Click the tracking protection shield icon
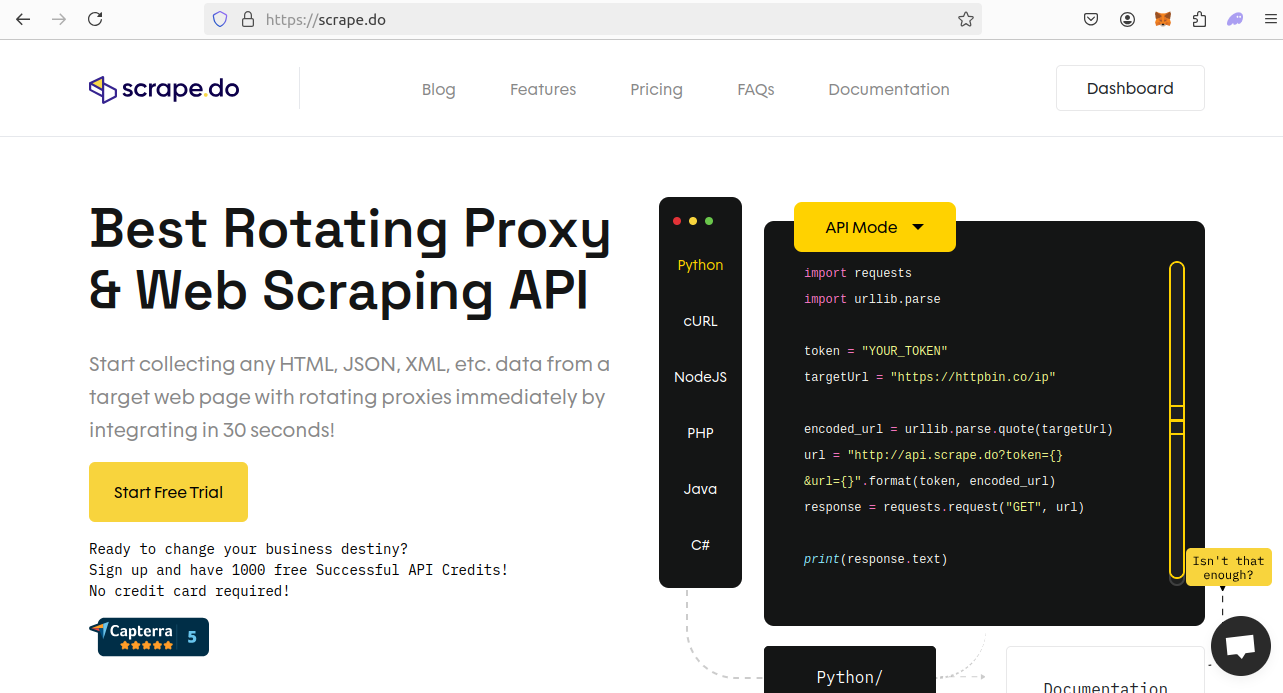The image size is (1283, 693). coord(220,19)
